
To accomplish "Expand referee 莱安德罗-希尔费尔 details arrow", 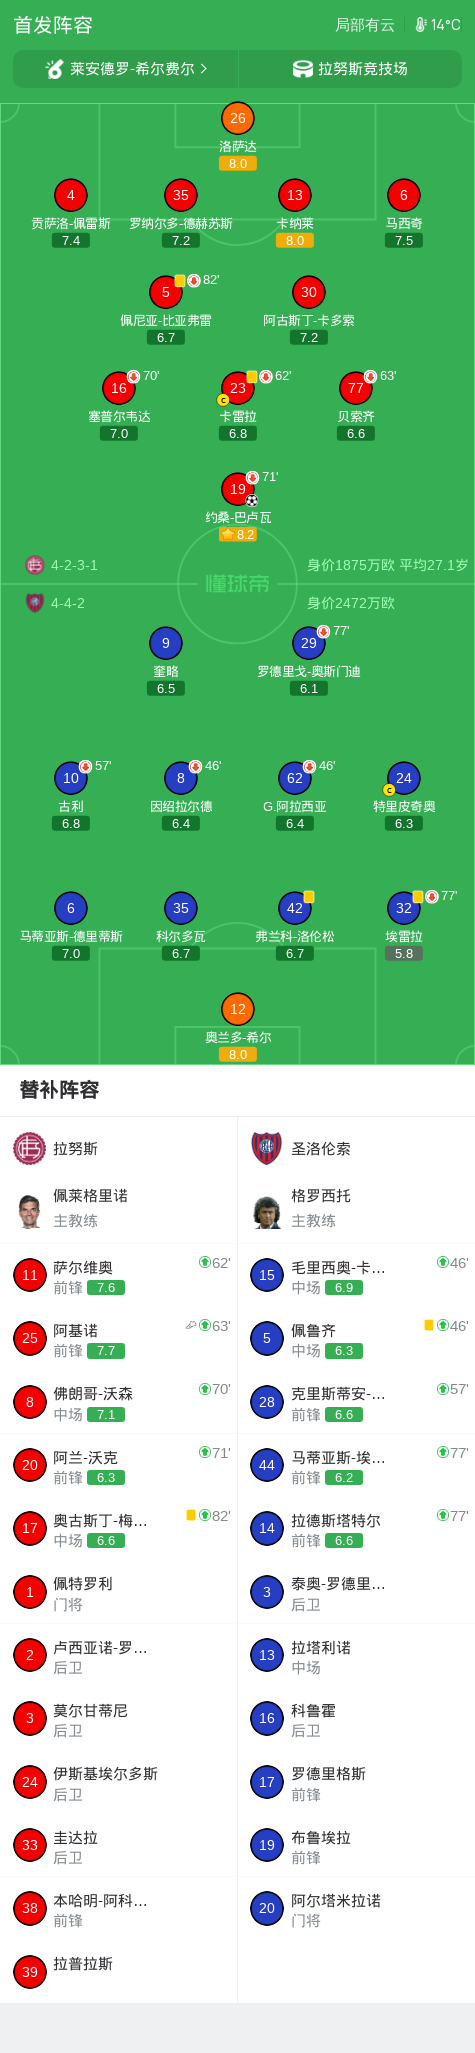I will 204,69.
